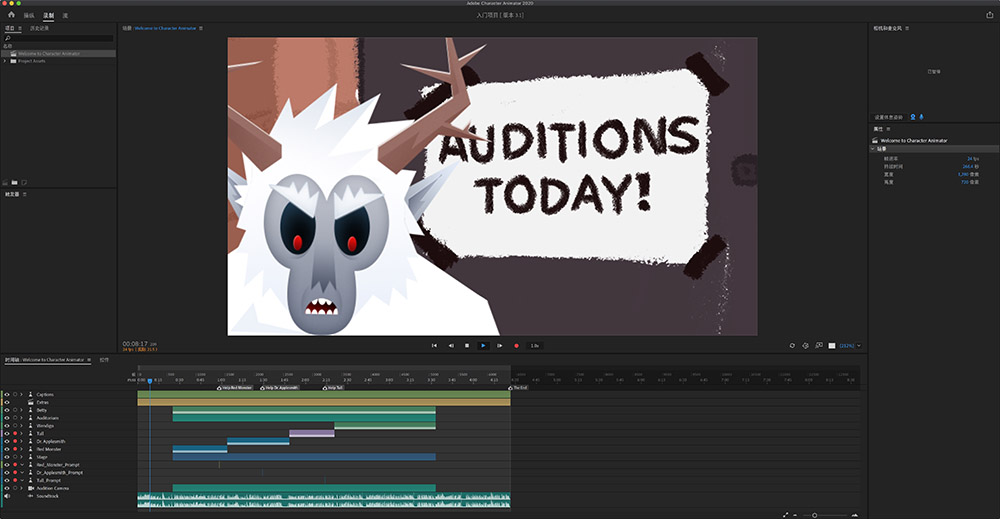Expand the Project Assets folder
1000x519 pixels.
5,61
